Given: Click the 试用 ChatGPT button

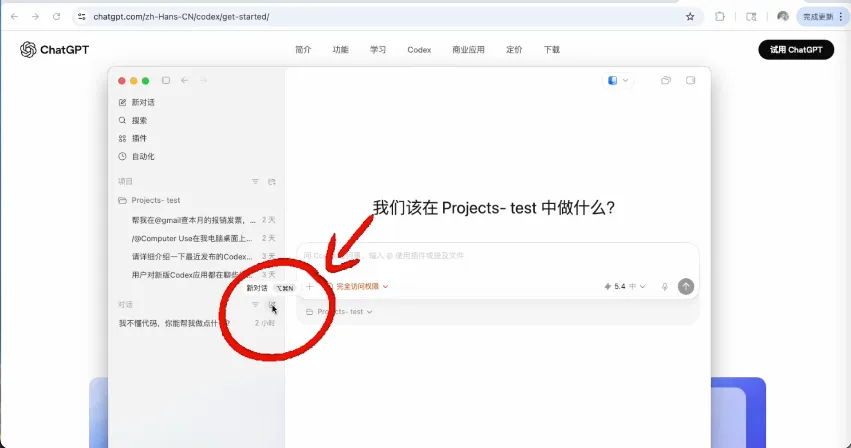Looking at the screenshot, I should [796, 49].
